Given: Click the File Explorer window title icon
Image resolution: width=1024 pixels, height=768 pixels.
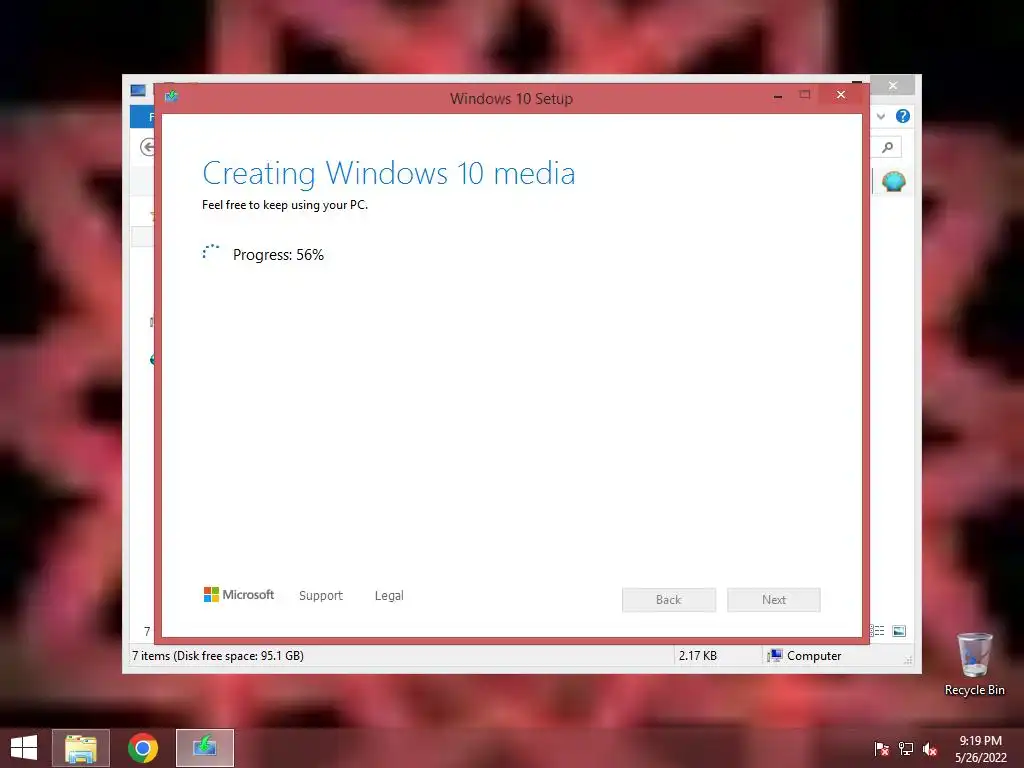Looking at the screenshot, I should click(x=138, y=90).
